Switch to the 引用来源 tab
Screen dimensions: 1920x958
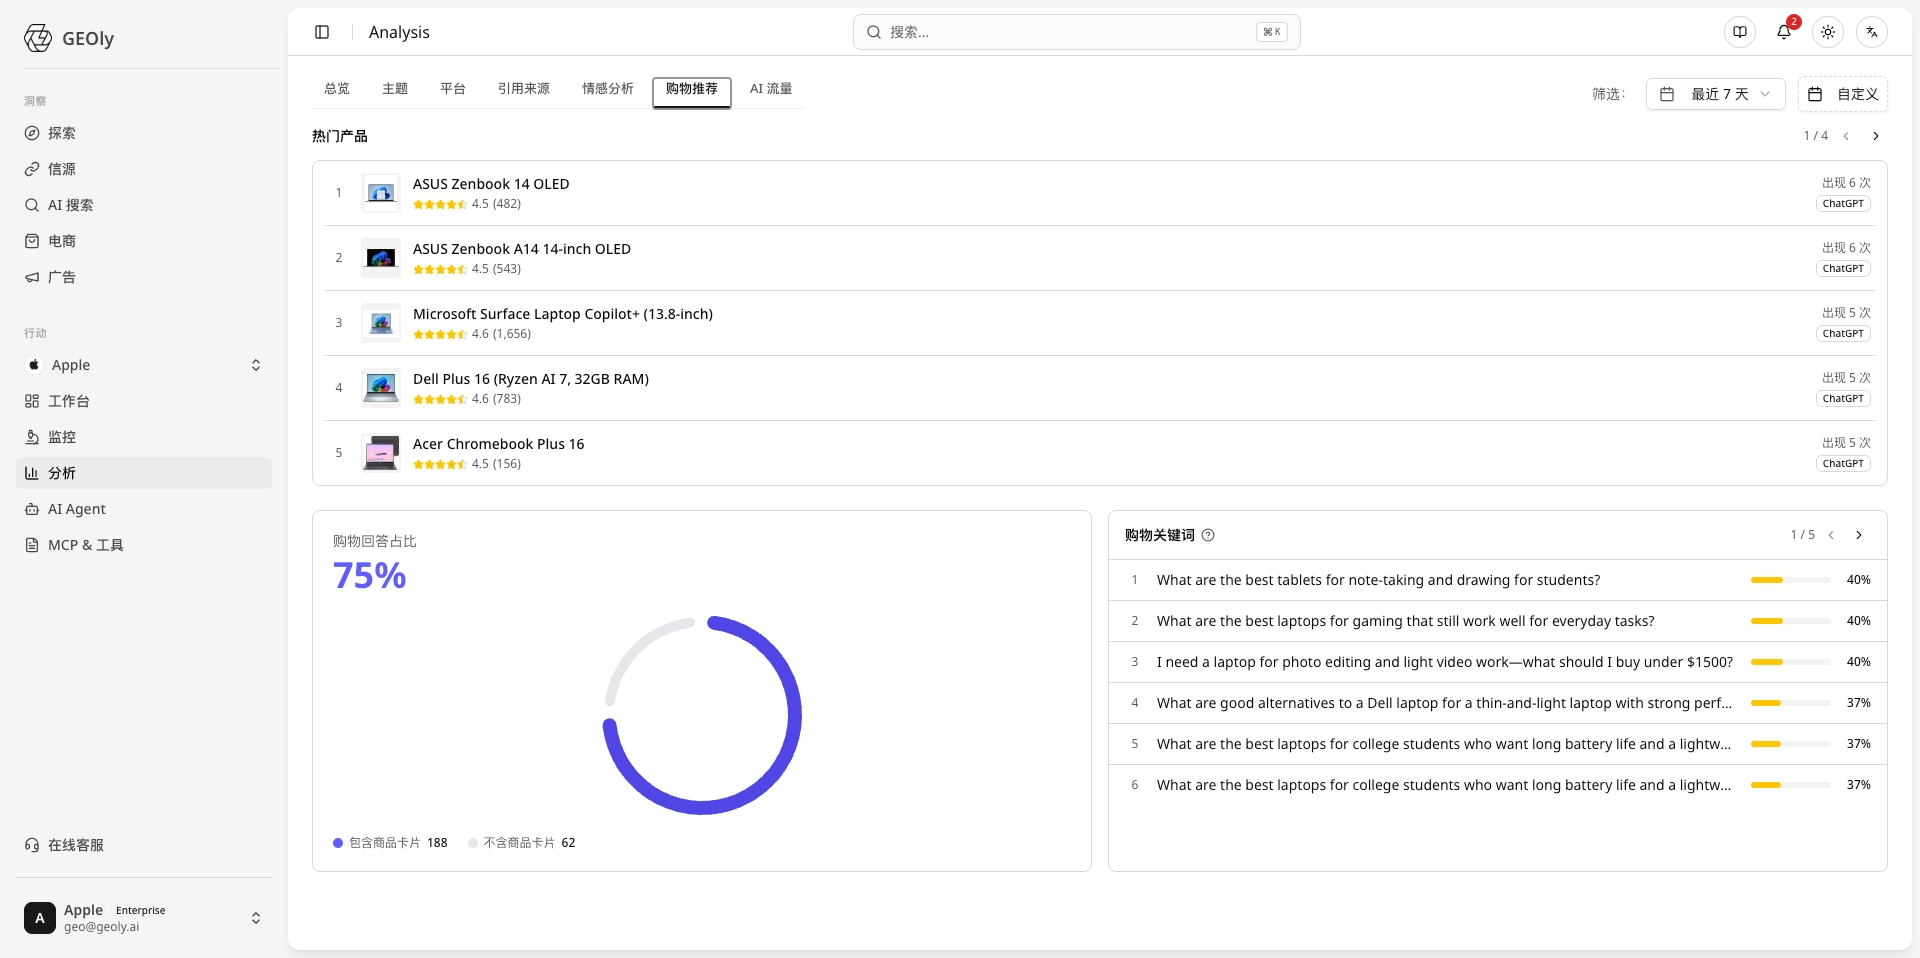tap(524, 89)
